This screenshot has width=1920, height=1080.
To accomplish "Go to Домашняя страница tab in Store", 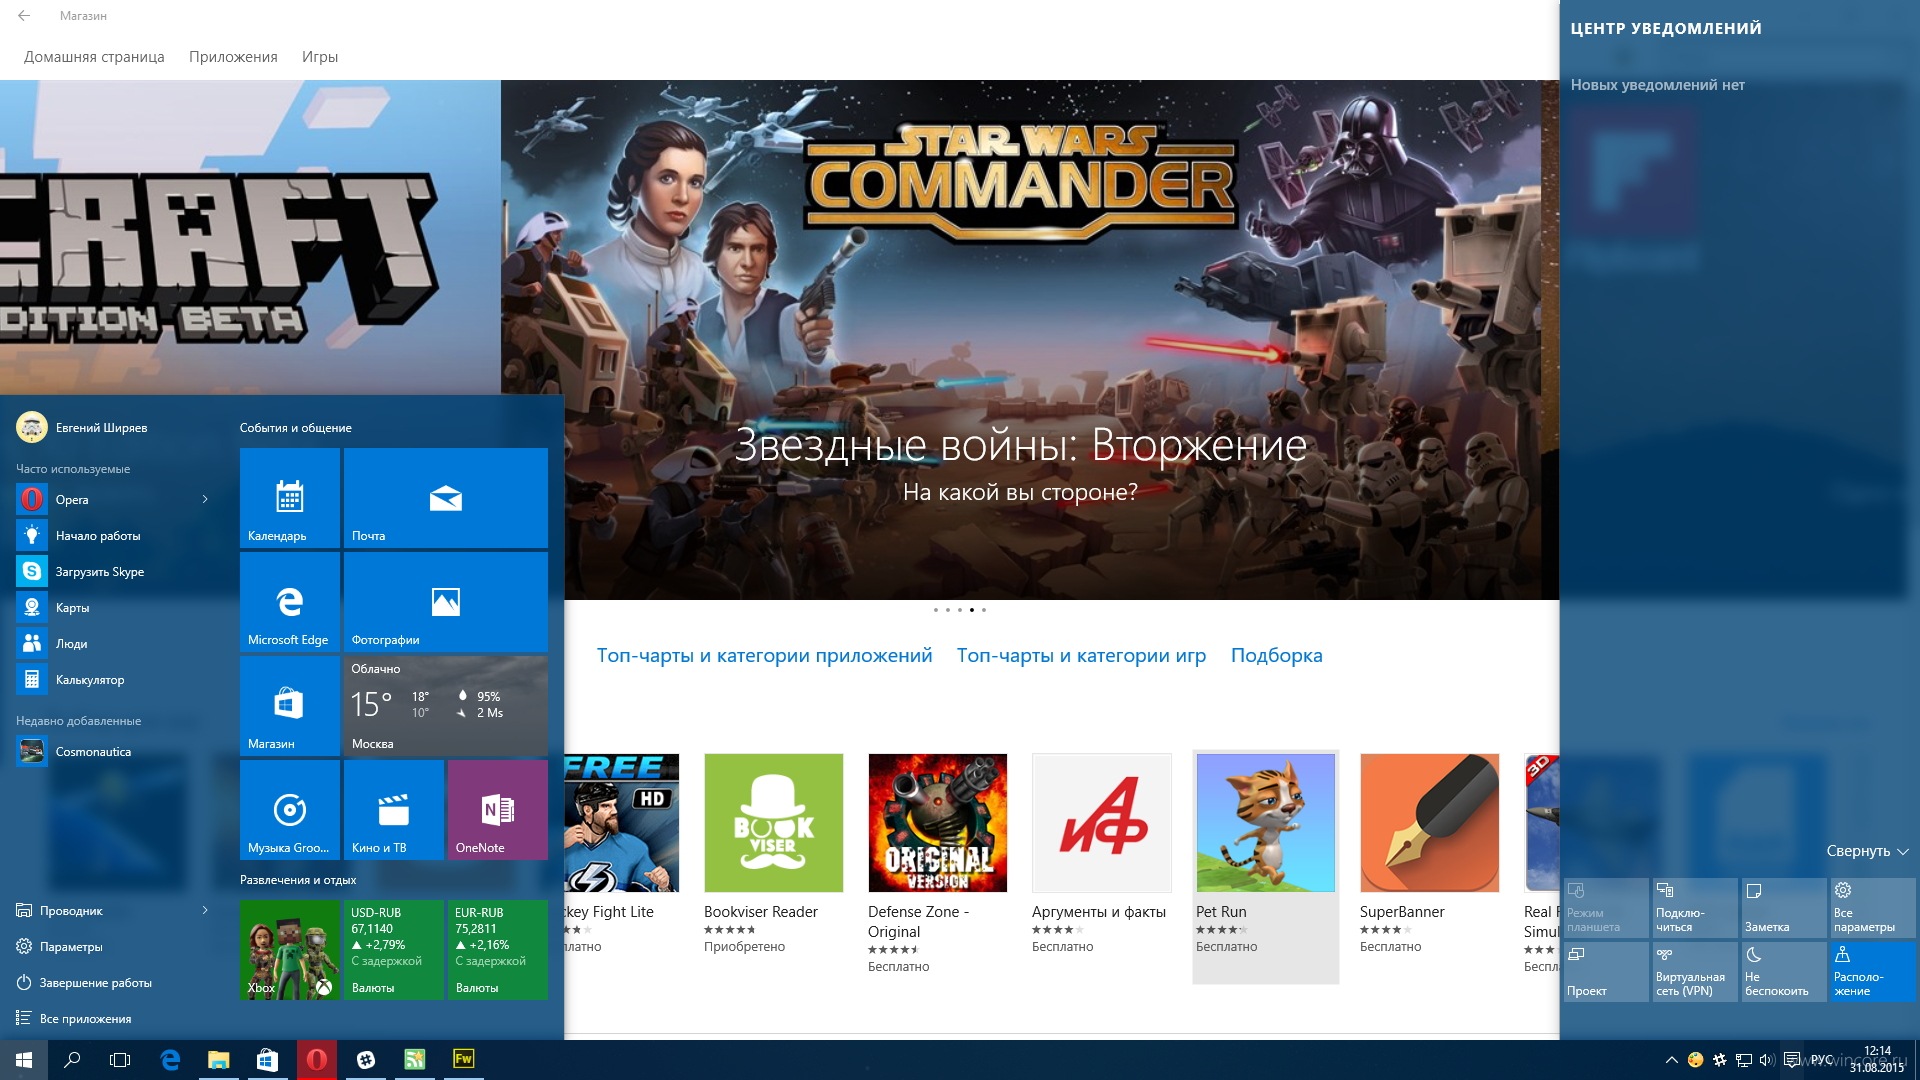I will pyautogui.click(x=94, y=57).
